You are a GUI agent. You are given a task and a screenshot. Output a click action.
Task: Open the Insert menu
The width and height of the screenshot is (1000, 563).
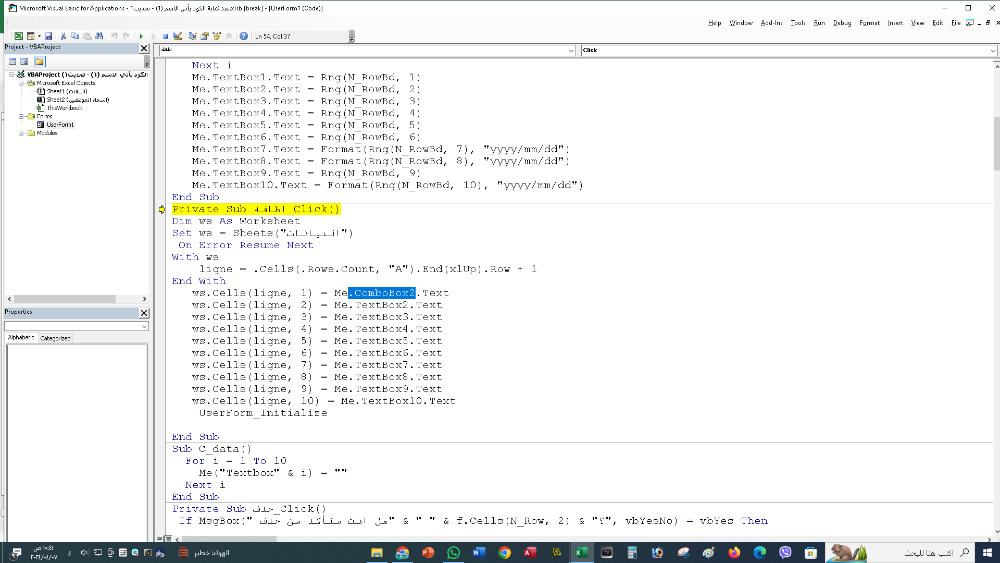[895, 23]
